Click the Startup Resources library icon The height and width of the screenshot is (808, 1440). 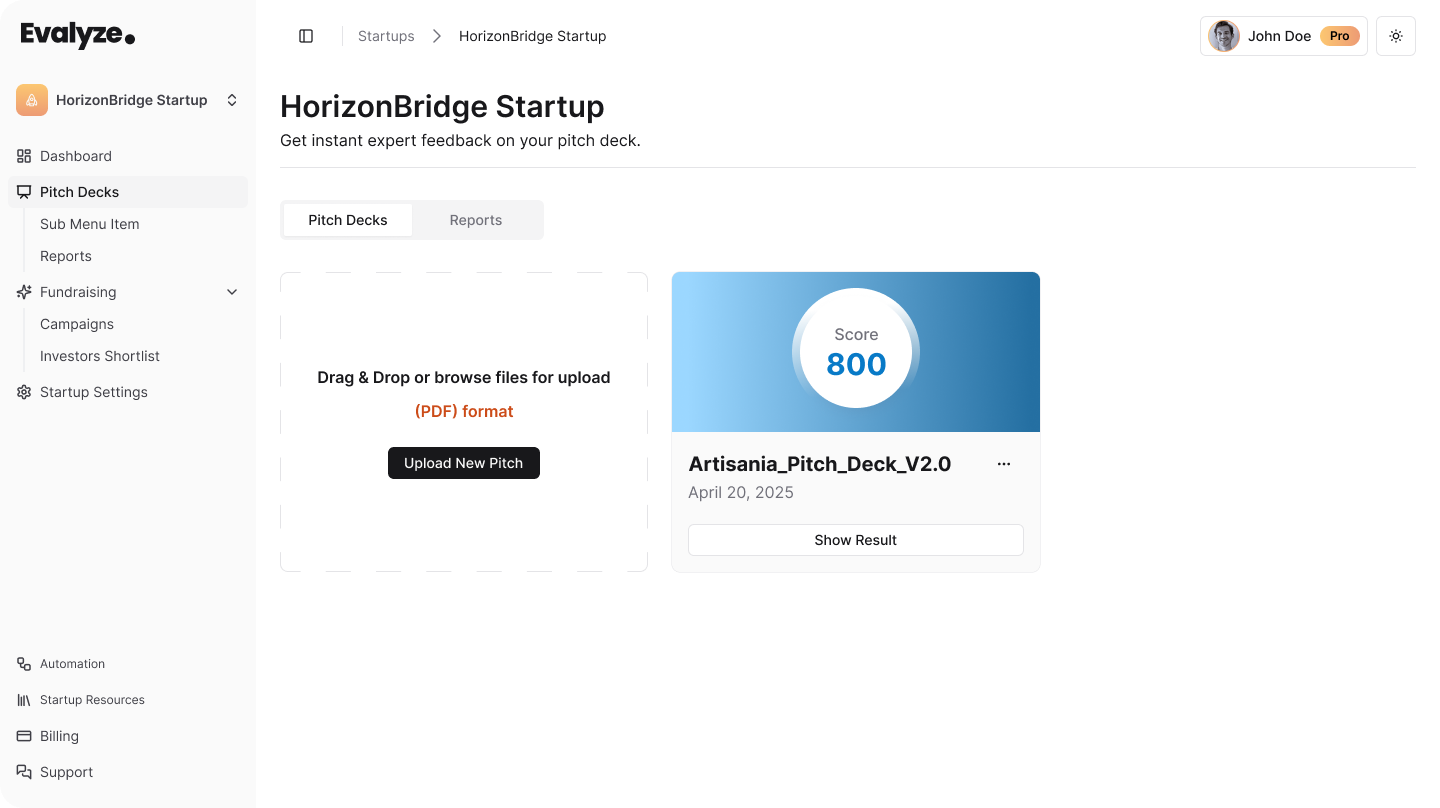pyautogui.click(x=24, y=700)
